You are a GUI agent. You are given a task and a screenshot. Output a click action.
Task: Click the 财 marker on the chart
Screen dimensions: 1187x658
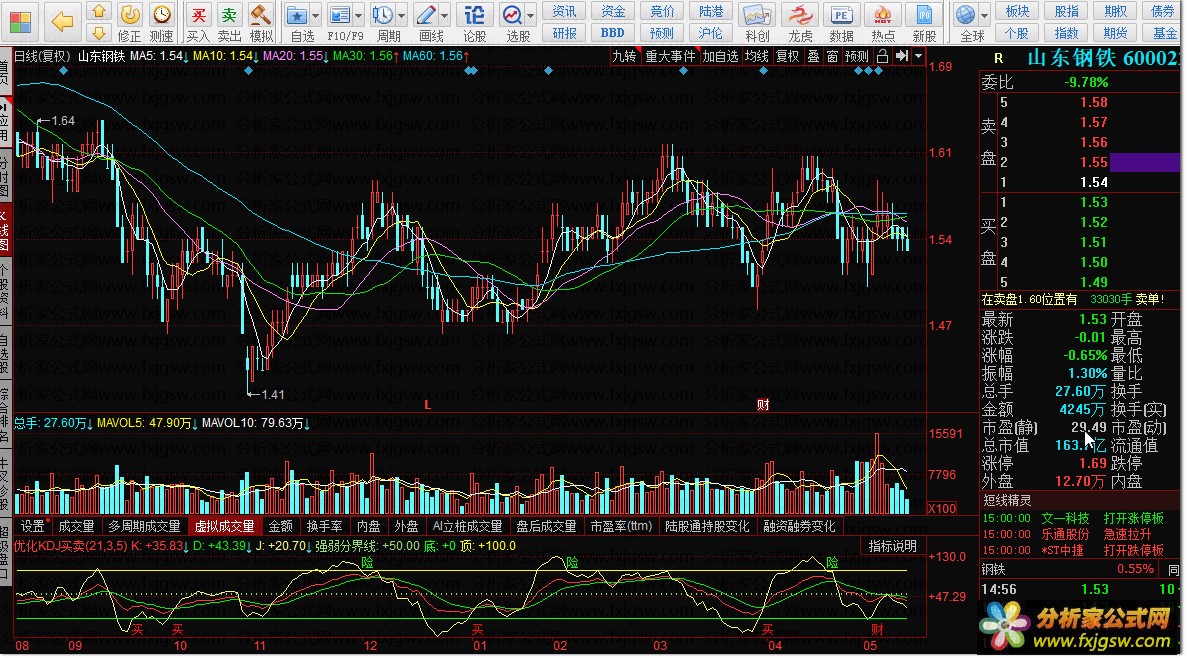click(x=763, y=405)
